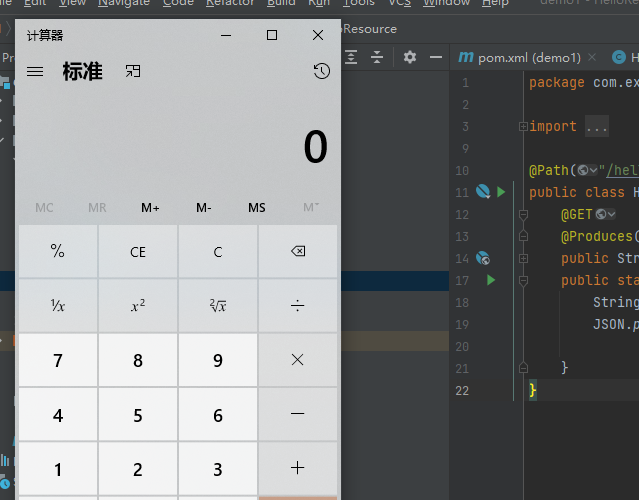639x500 pixels.
Task: Open the Help menu in IDE
Action: (495, 3)
